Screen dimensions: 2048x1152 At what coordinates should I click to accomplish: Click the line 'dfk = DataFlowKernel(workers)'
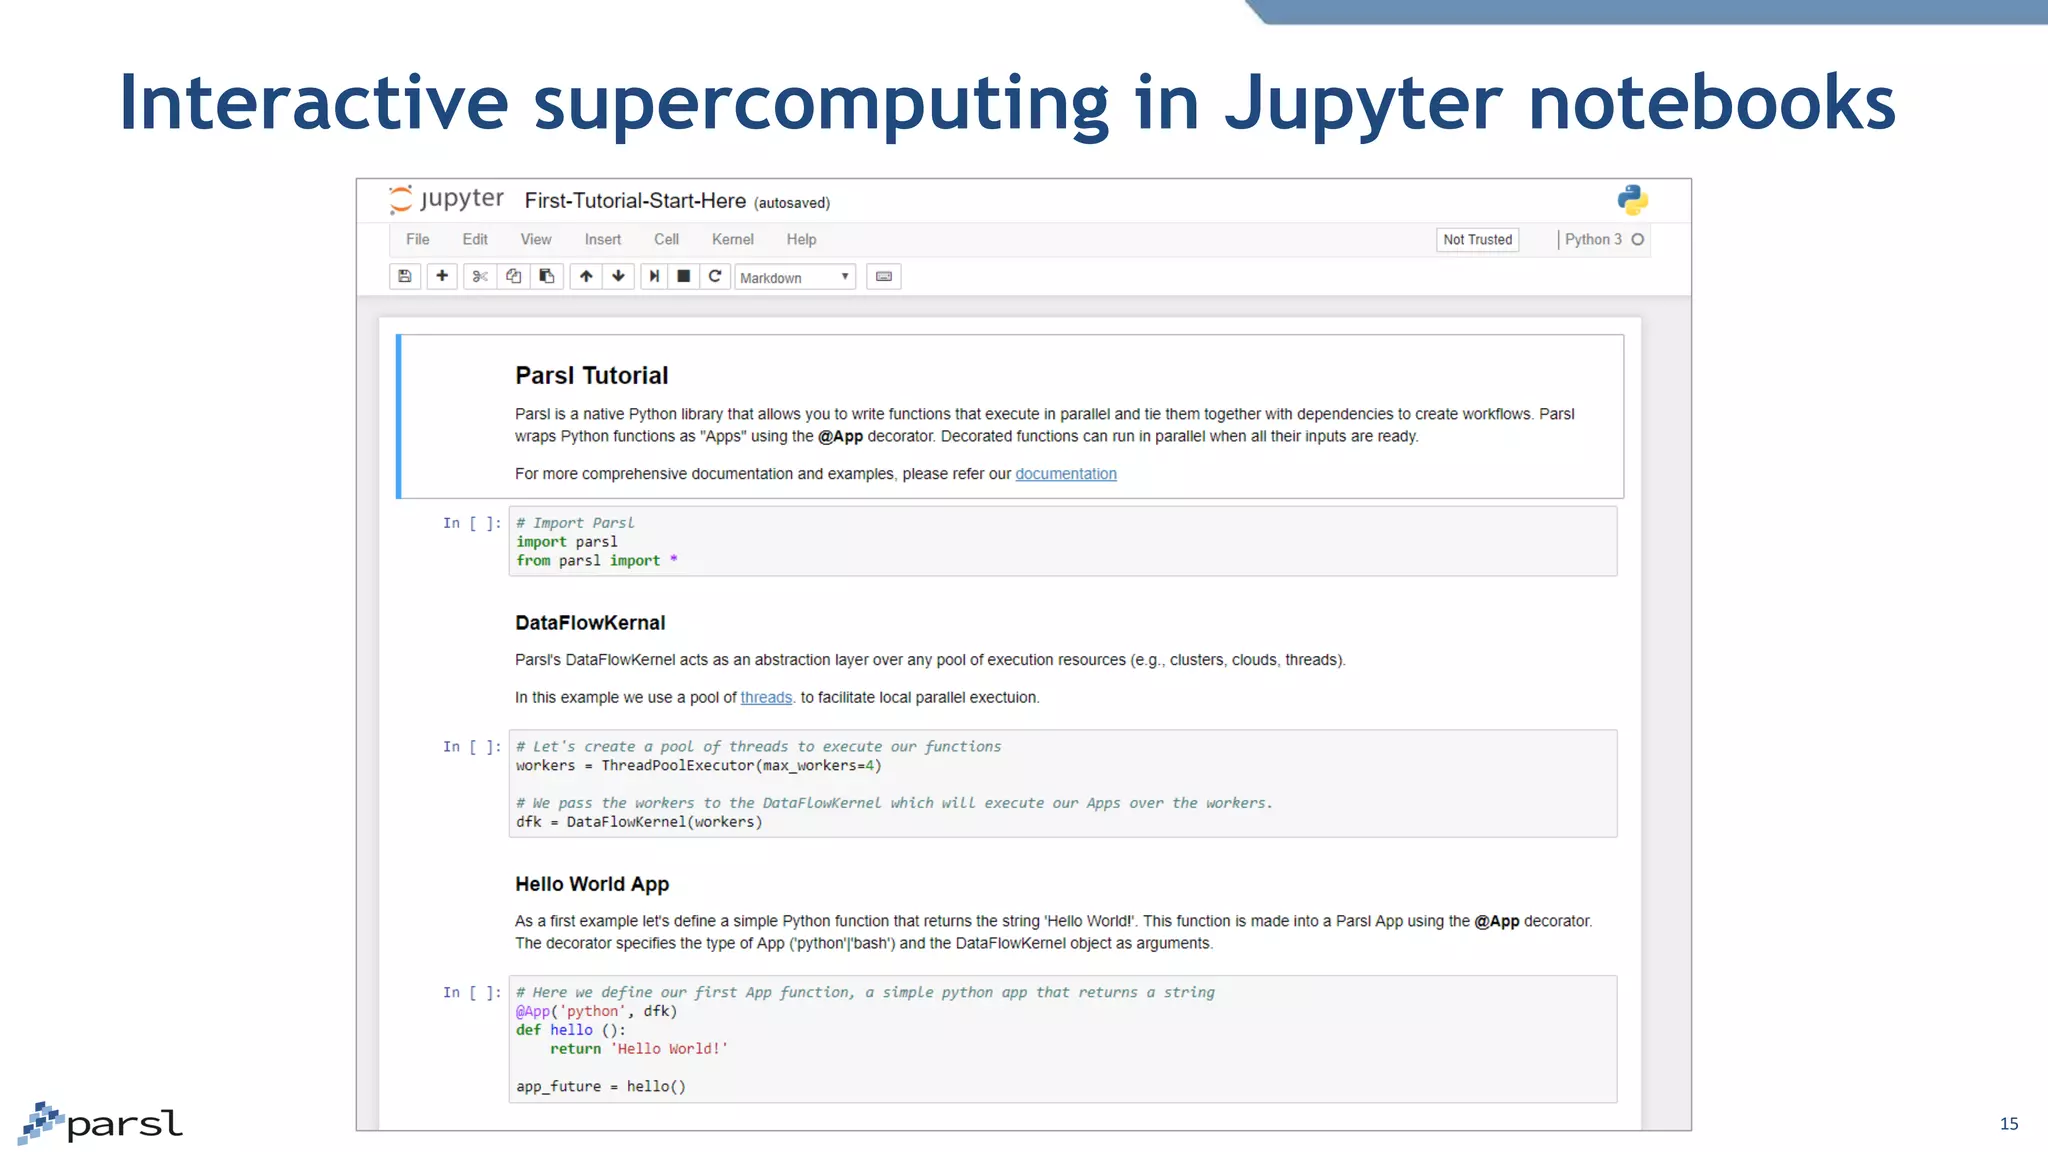click(639, 822)
